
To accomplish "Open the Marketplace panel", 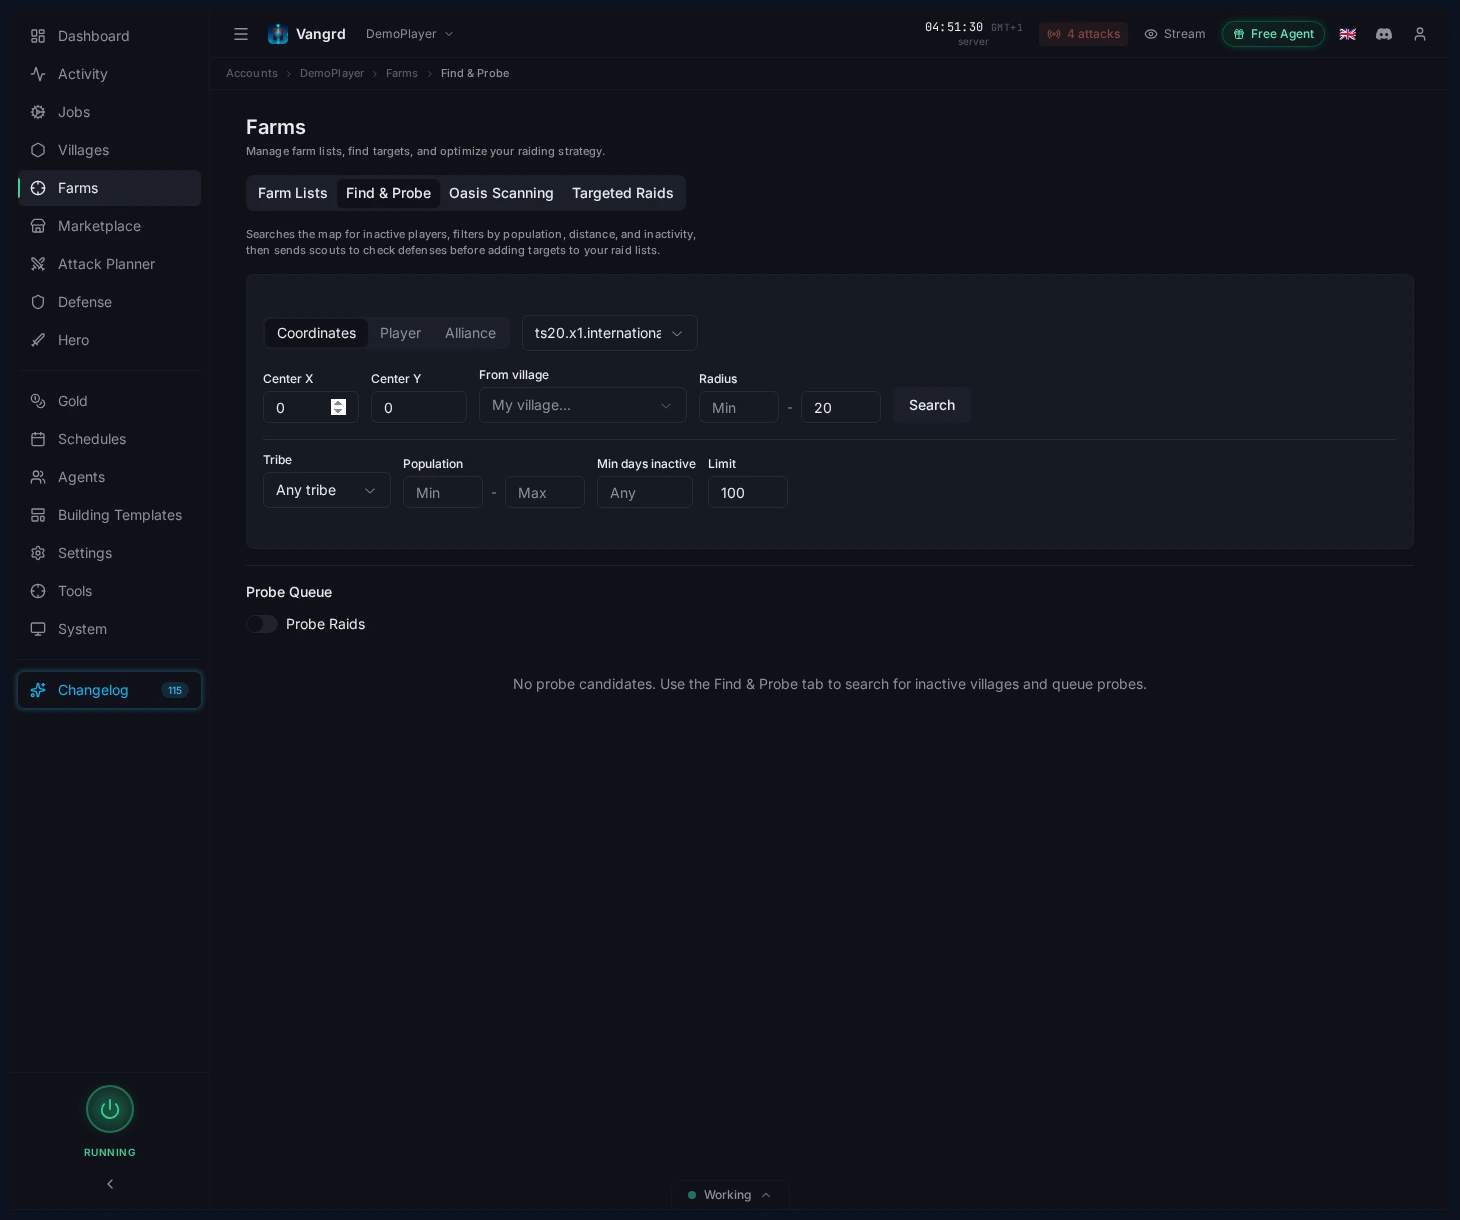I will tap(99, 226).
